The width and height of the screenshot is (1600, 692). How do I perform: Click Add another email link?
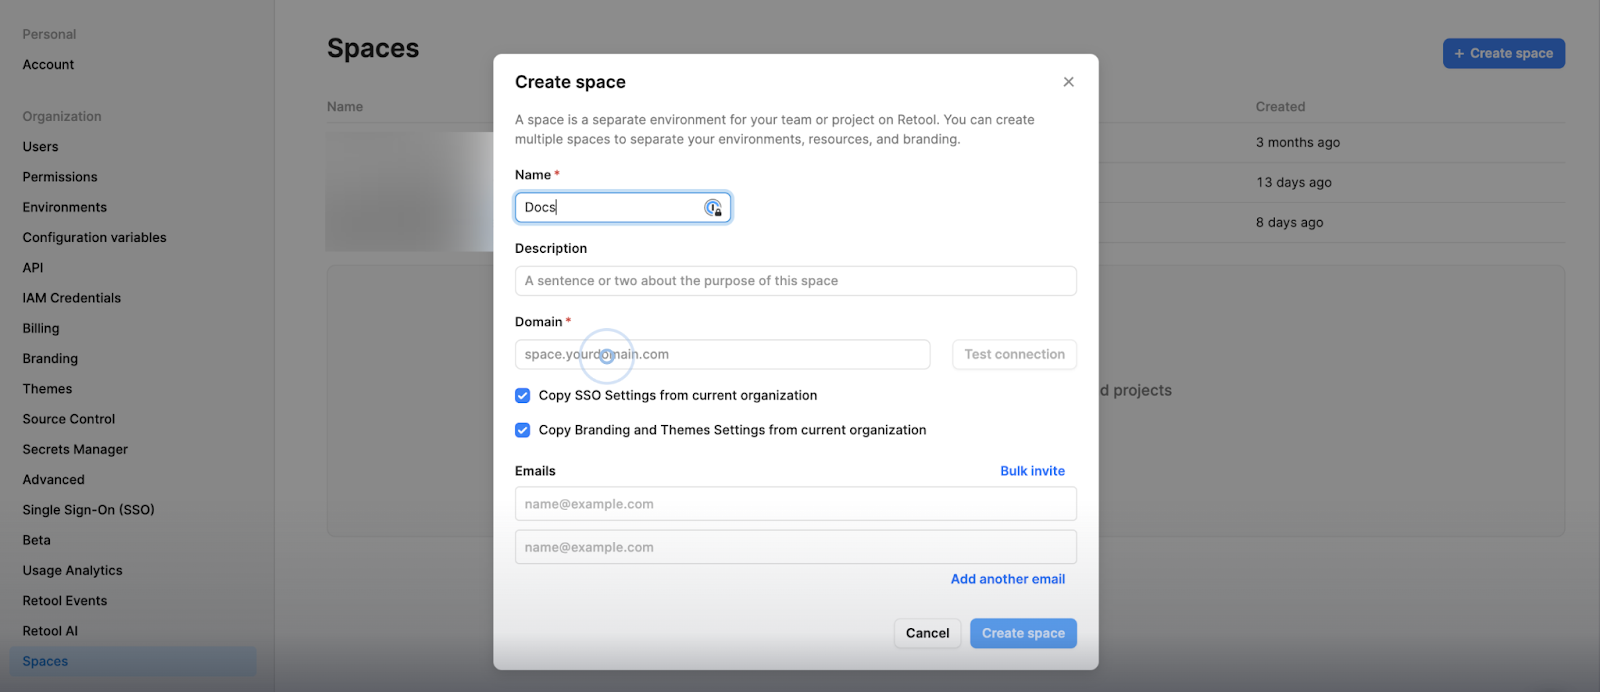click(x=1007, y=579)
